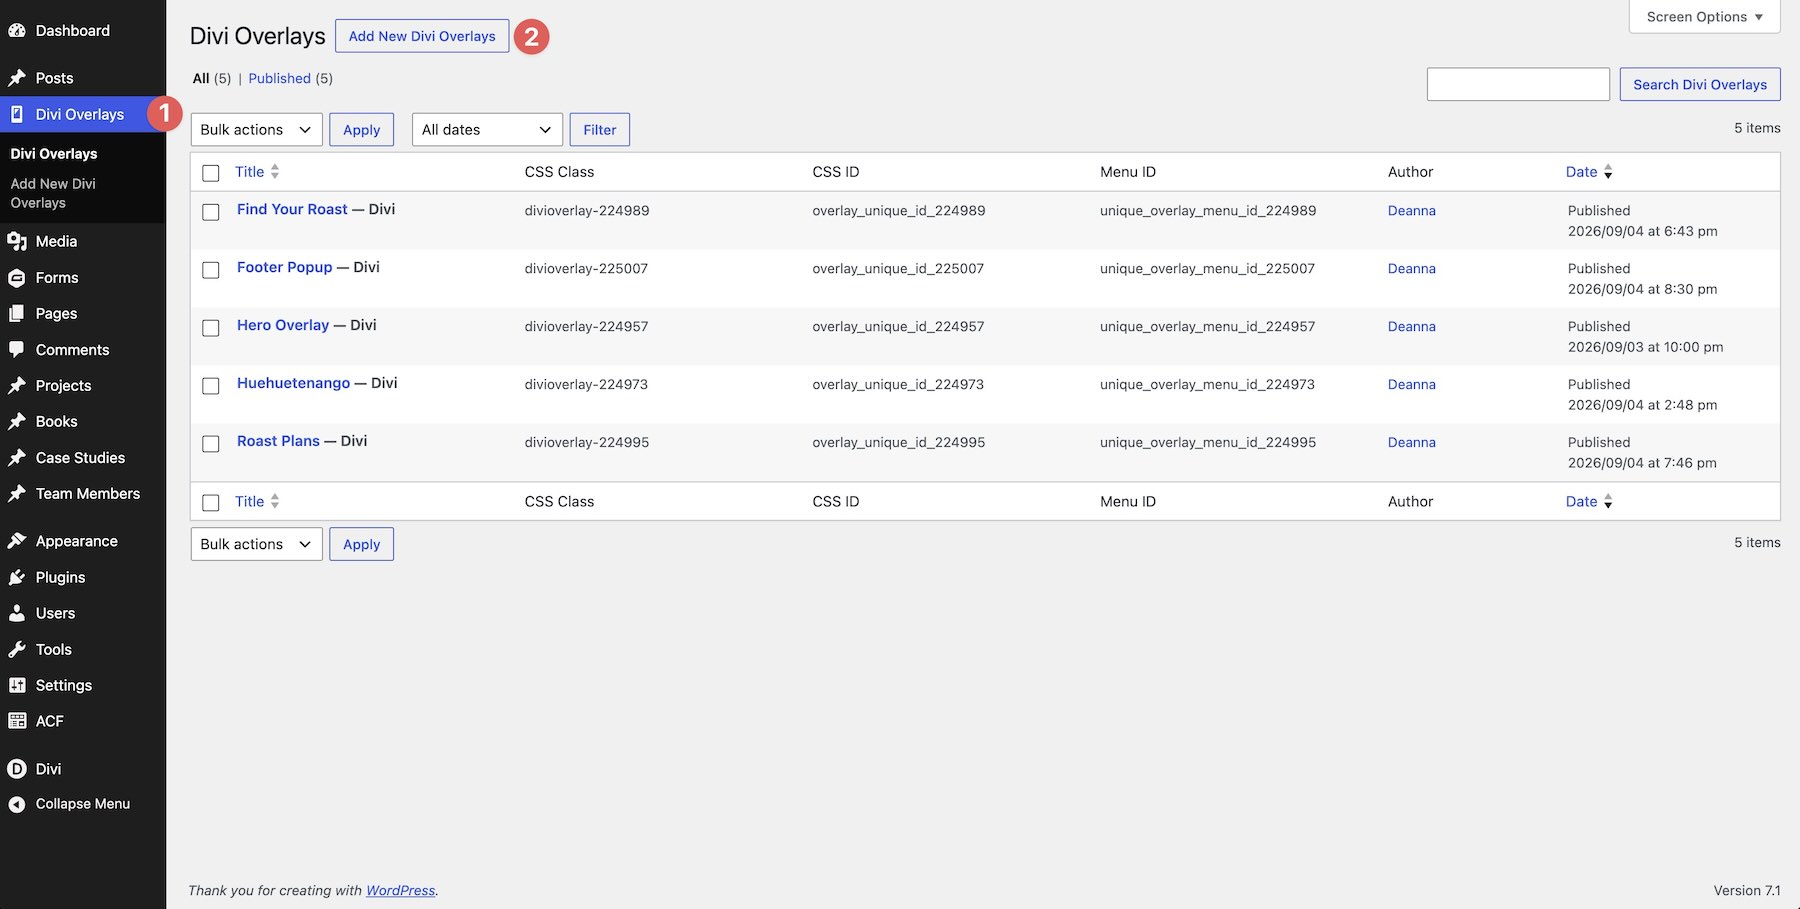This screenshot has height=909, width=1800.
Task: Click the bottom Apply button
Action: click(x=361, y=544)
